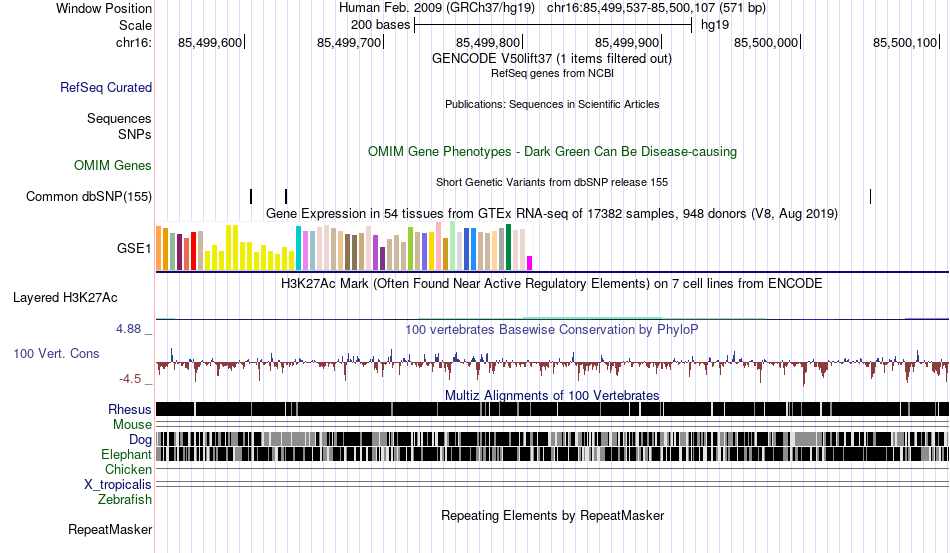
Task: Select the Mouse alignment row label
Action: point(132,425)
